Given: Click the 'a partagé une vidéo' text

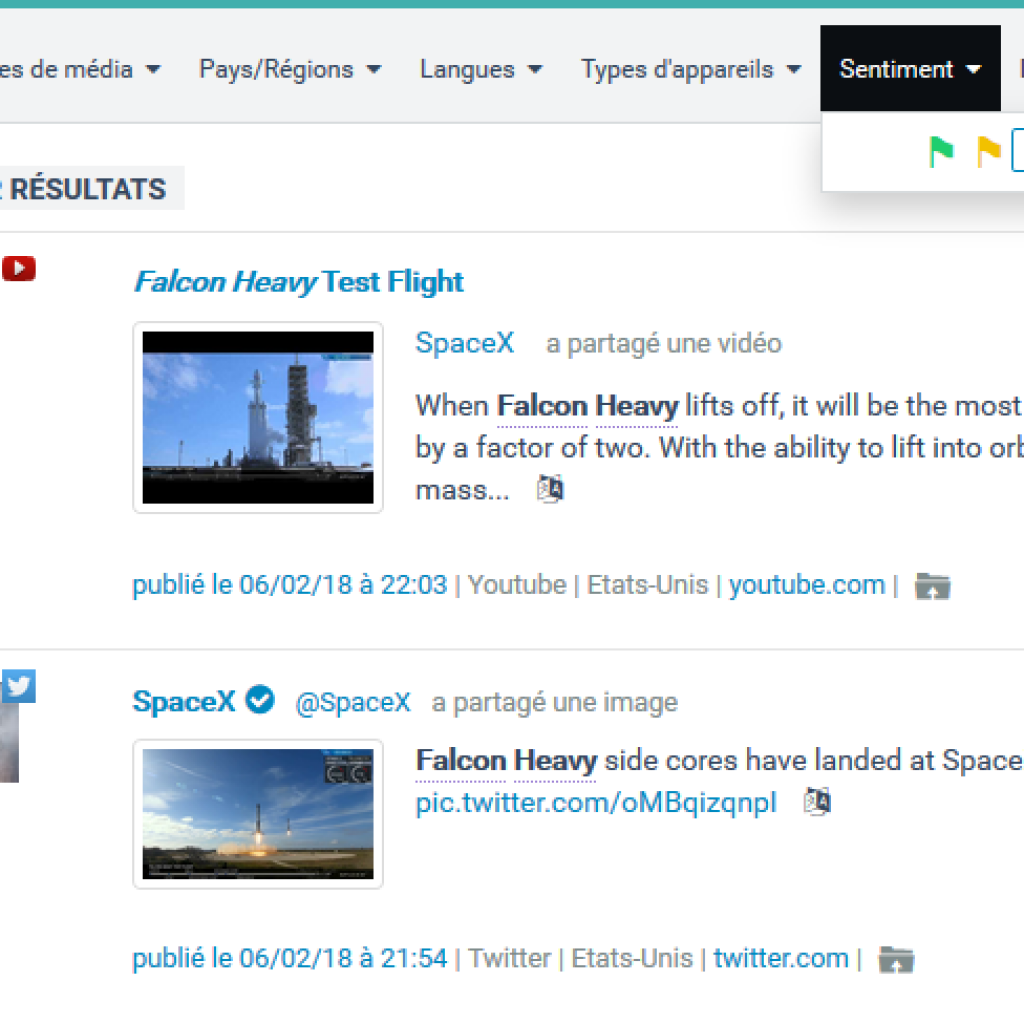Looking at the screenshot, I should point(664,344).
